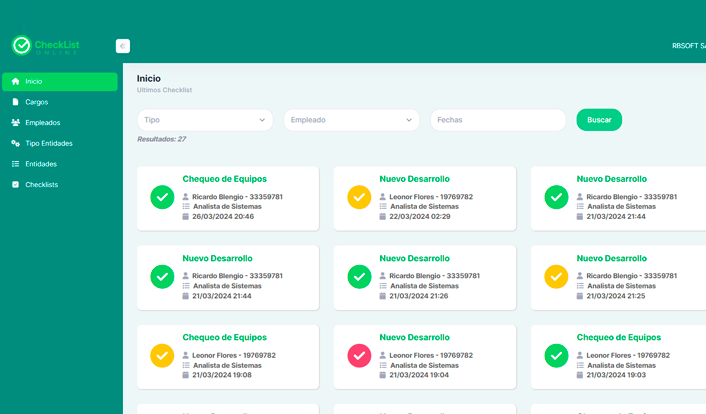Click calendar icon on 21/03/2024 19:08 card

pos(186,375)
